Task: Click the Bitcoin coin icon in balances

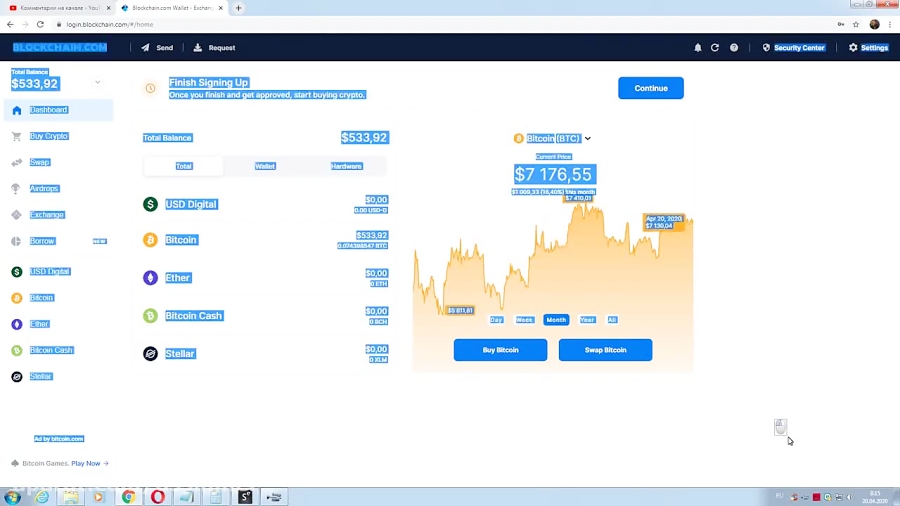Action: pos(150,240)
